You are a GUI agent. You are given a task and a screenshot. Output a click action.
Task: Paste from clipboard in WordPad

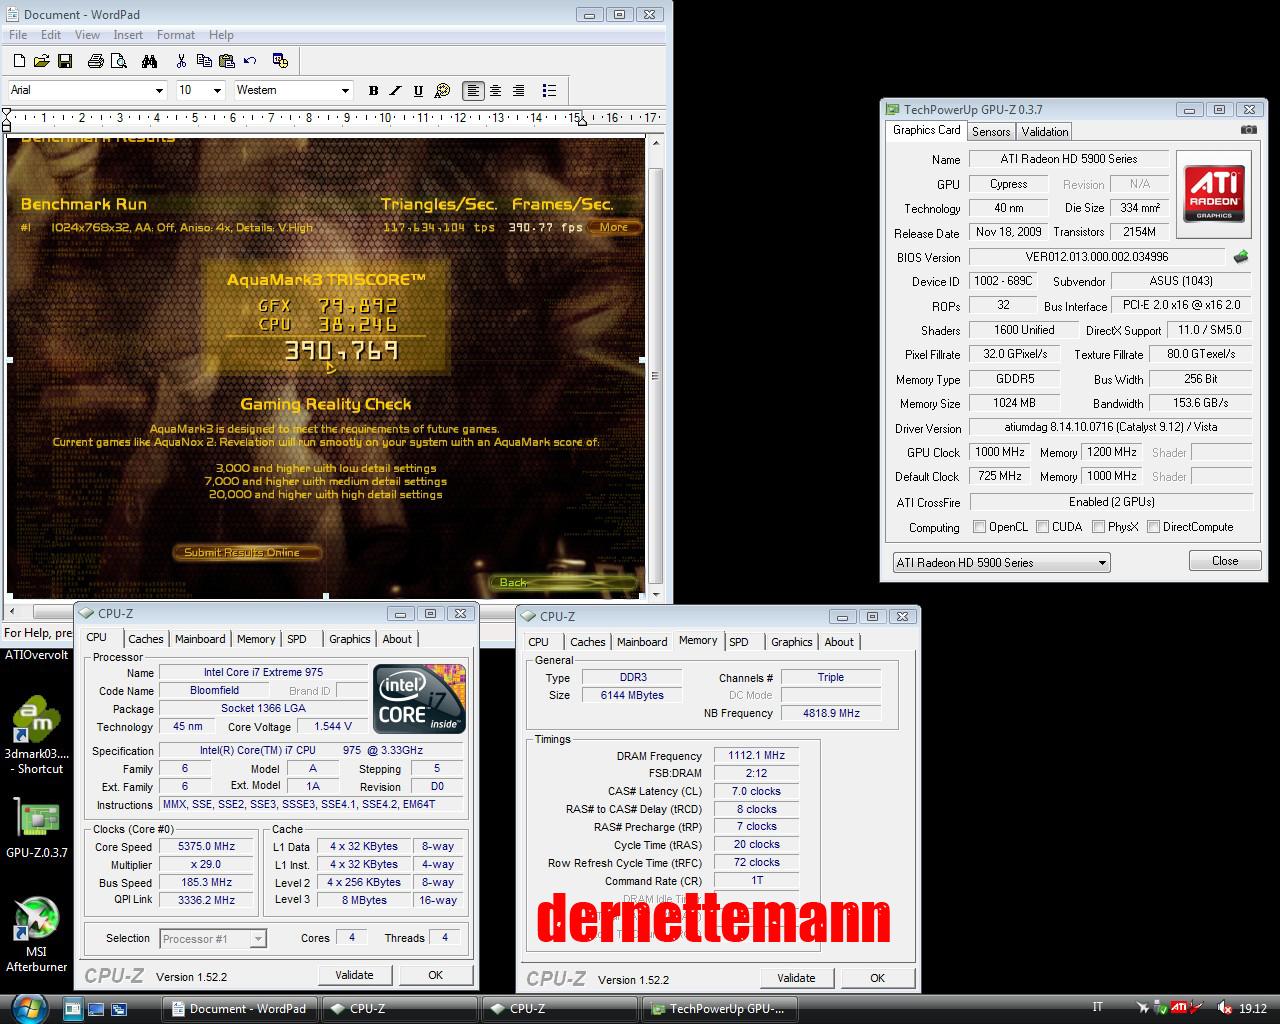[x=227, y=61]
